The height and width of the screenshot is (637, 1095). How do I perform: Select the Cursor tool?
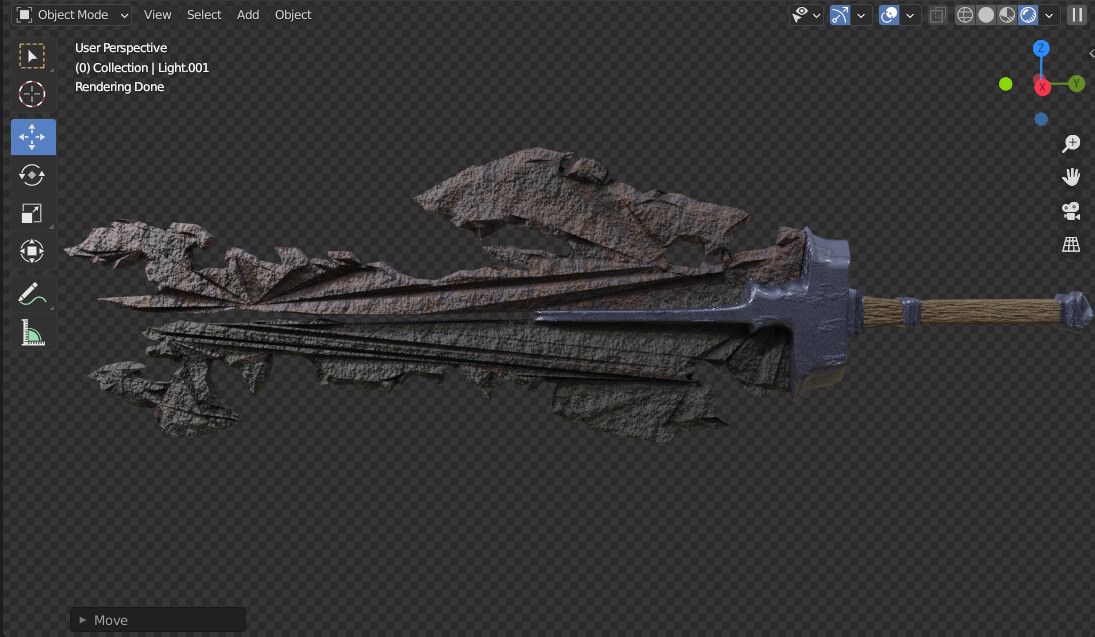coord(31,94)
